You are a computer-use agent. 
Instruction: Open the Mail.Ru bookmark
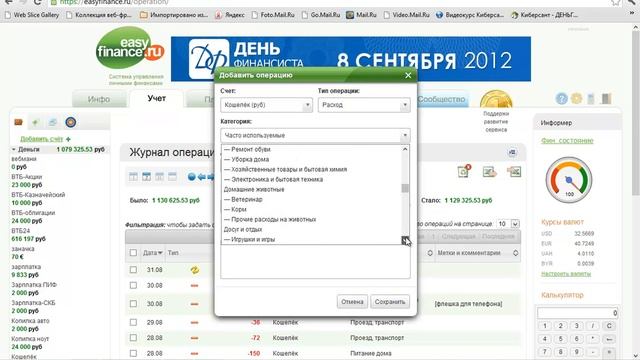pyautogui.click(x=362, y=15)
